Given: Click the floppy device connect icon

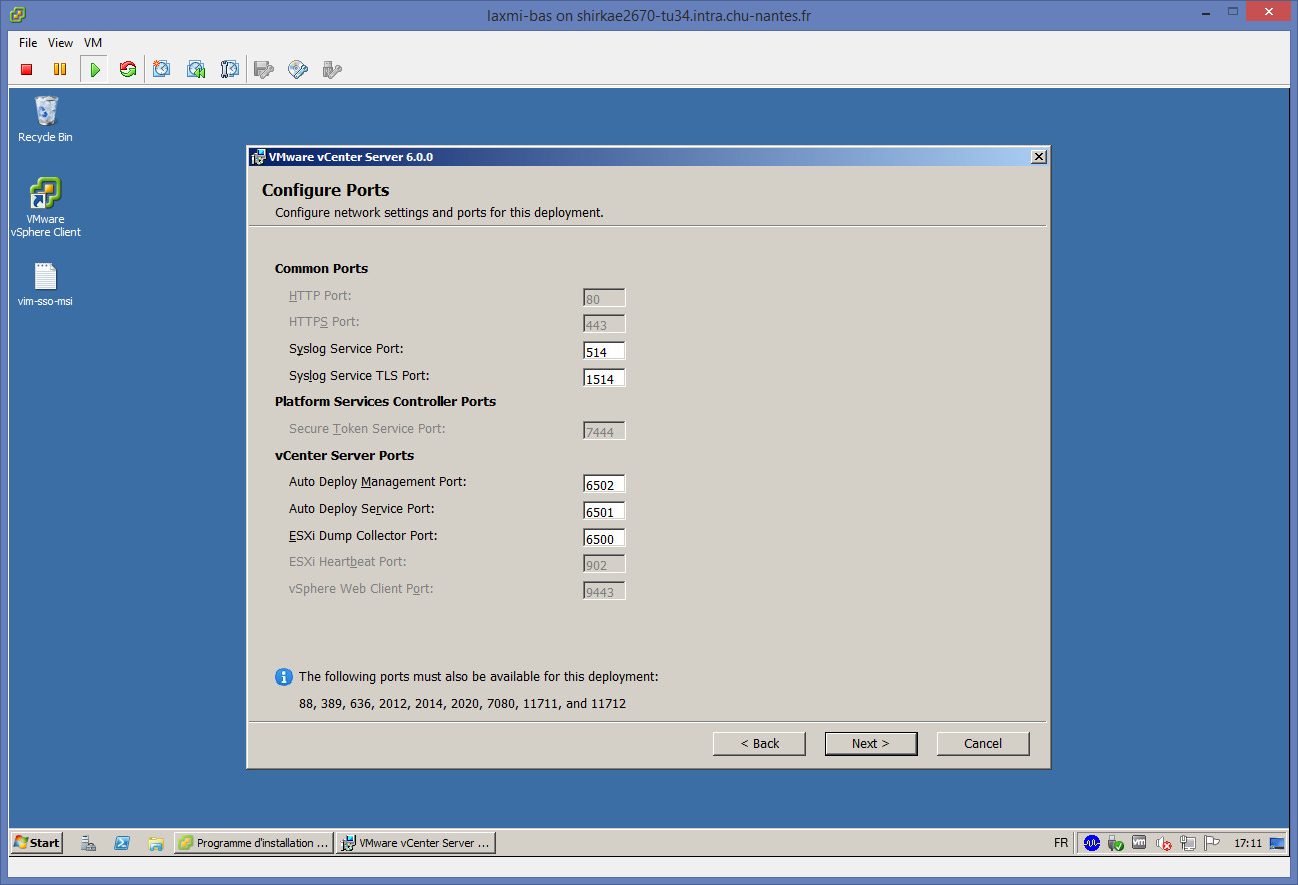Looking at the screenshot, I should coord(264,70).
